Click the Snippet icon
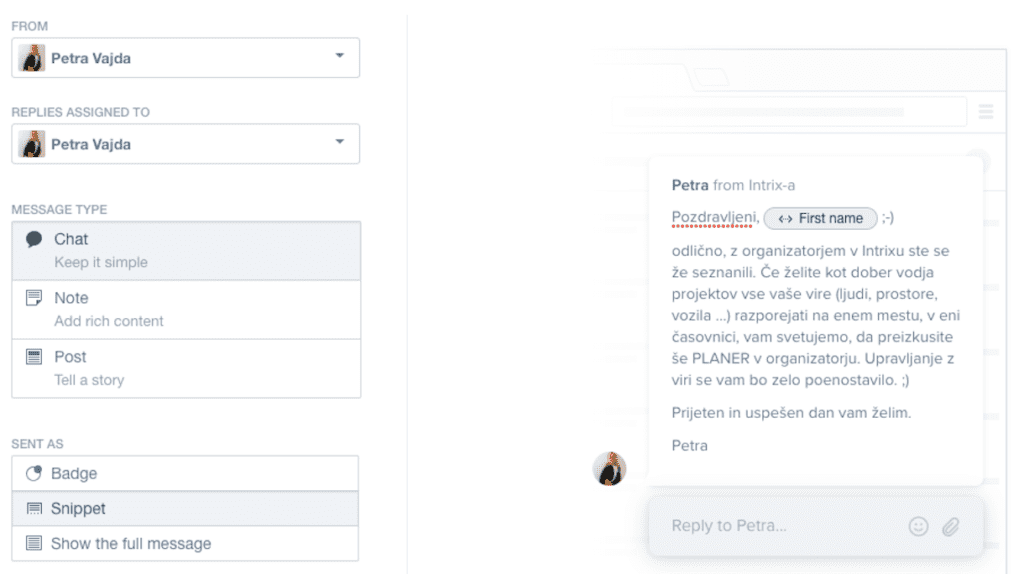 coord(34,509)
